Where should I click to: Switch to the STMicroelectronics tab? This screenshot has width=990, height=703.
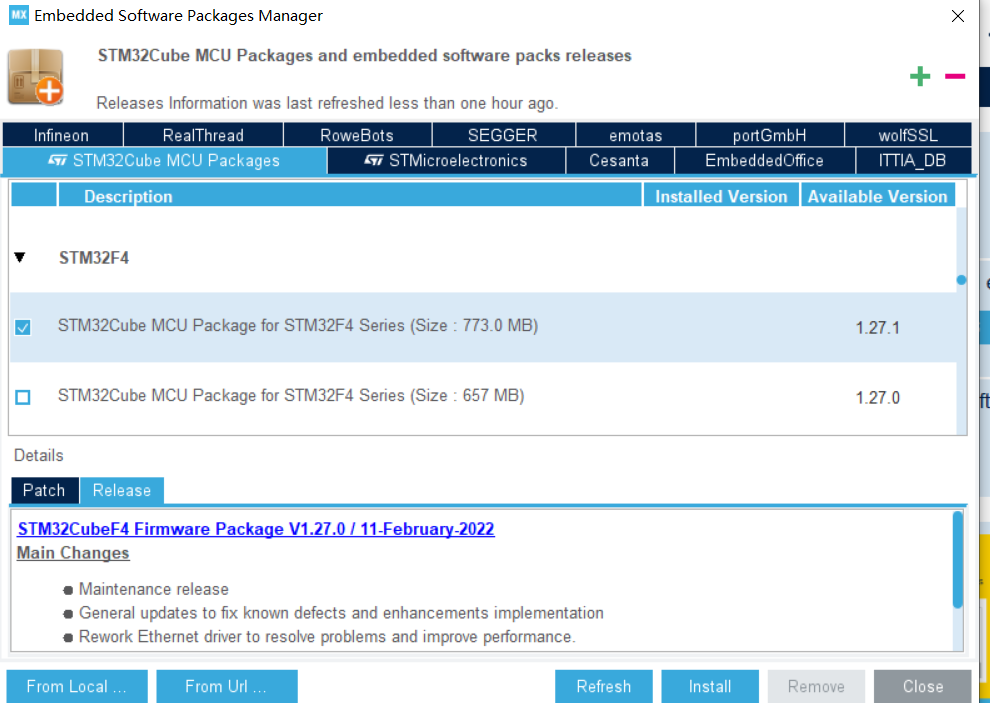[446, 160]
